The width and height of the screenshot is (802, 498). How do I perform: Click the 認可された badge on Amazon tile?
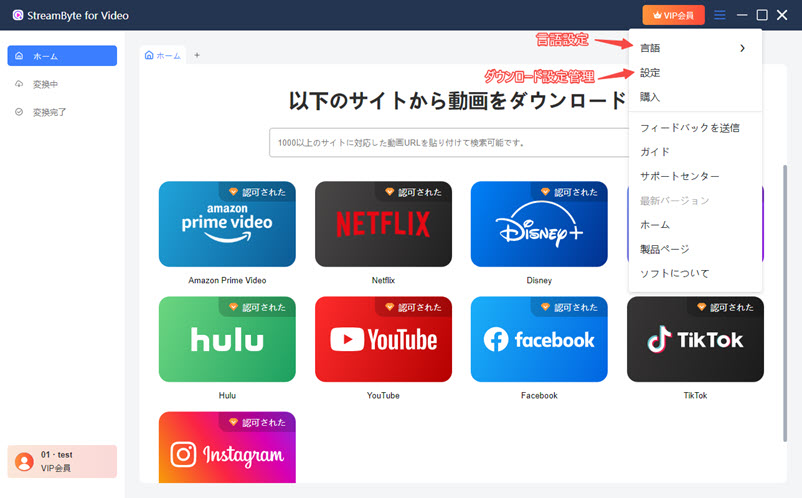click(257, 192)
